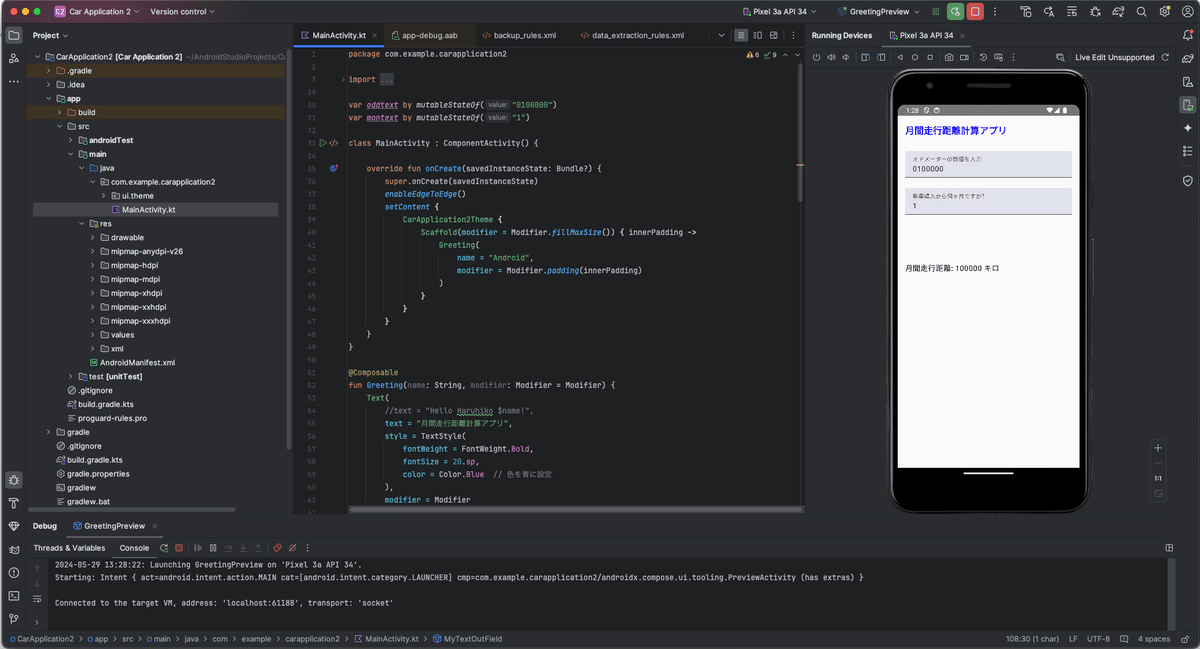The width and height of the screenshot is (1200, 649).
Task: Toggle Running Devices tool window in right sidebar
Action: coord(1187,104)
